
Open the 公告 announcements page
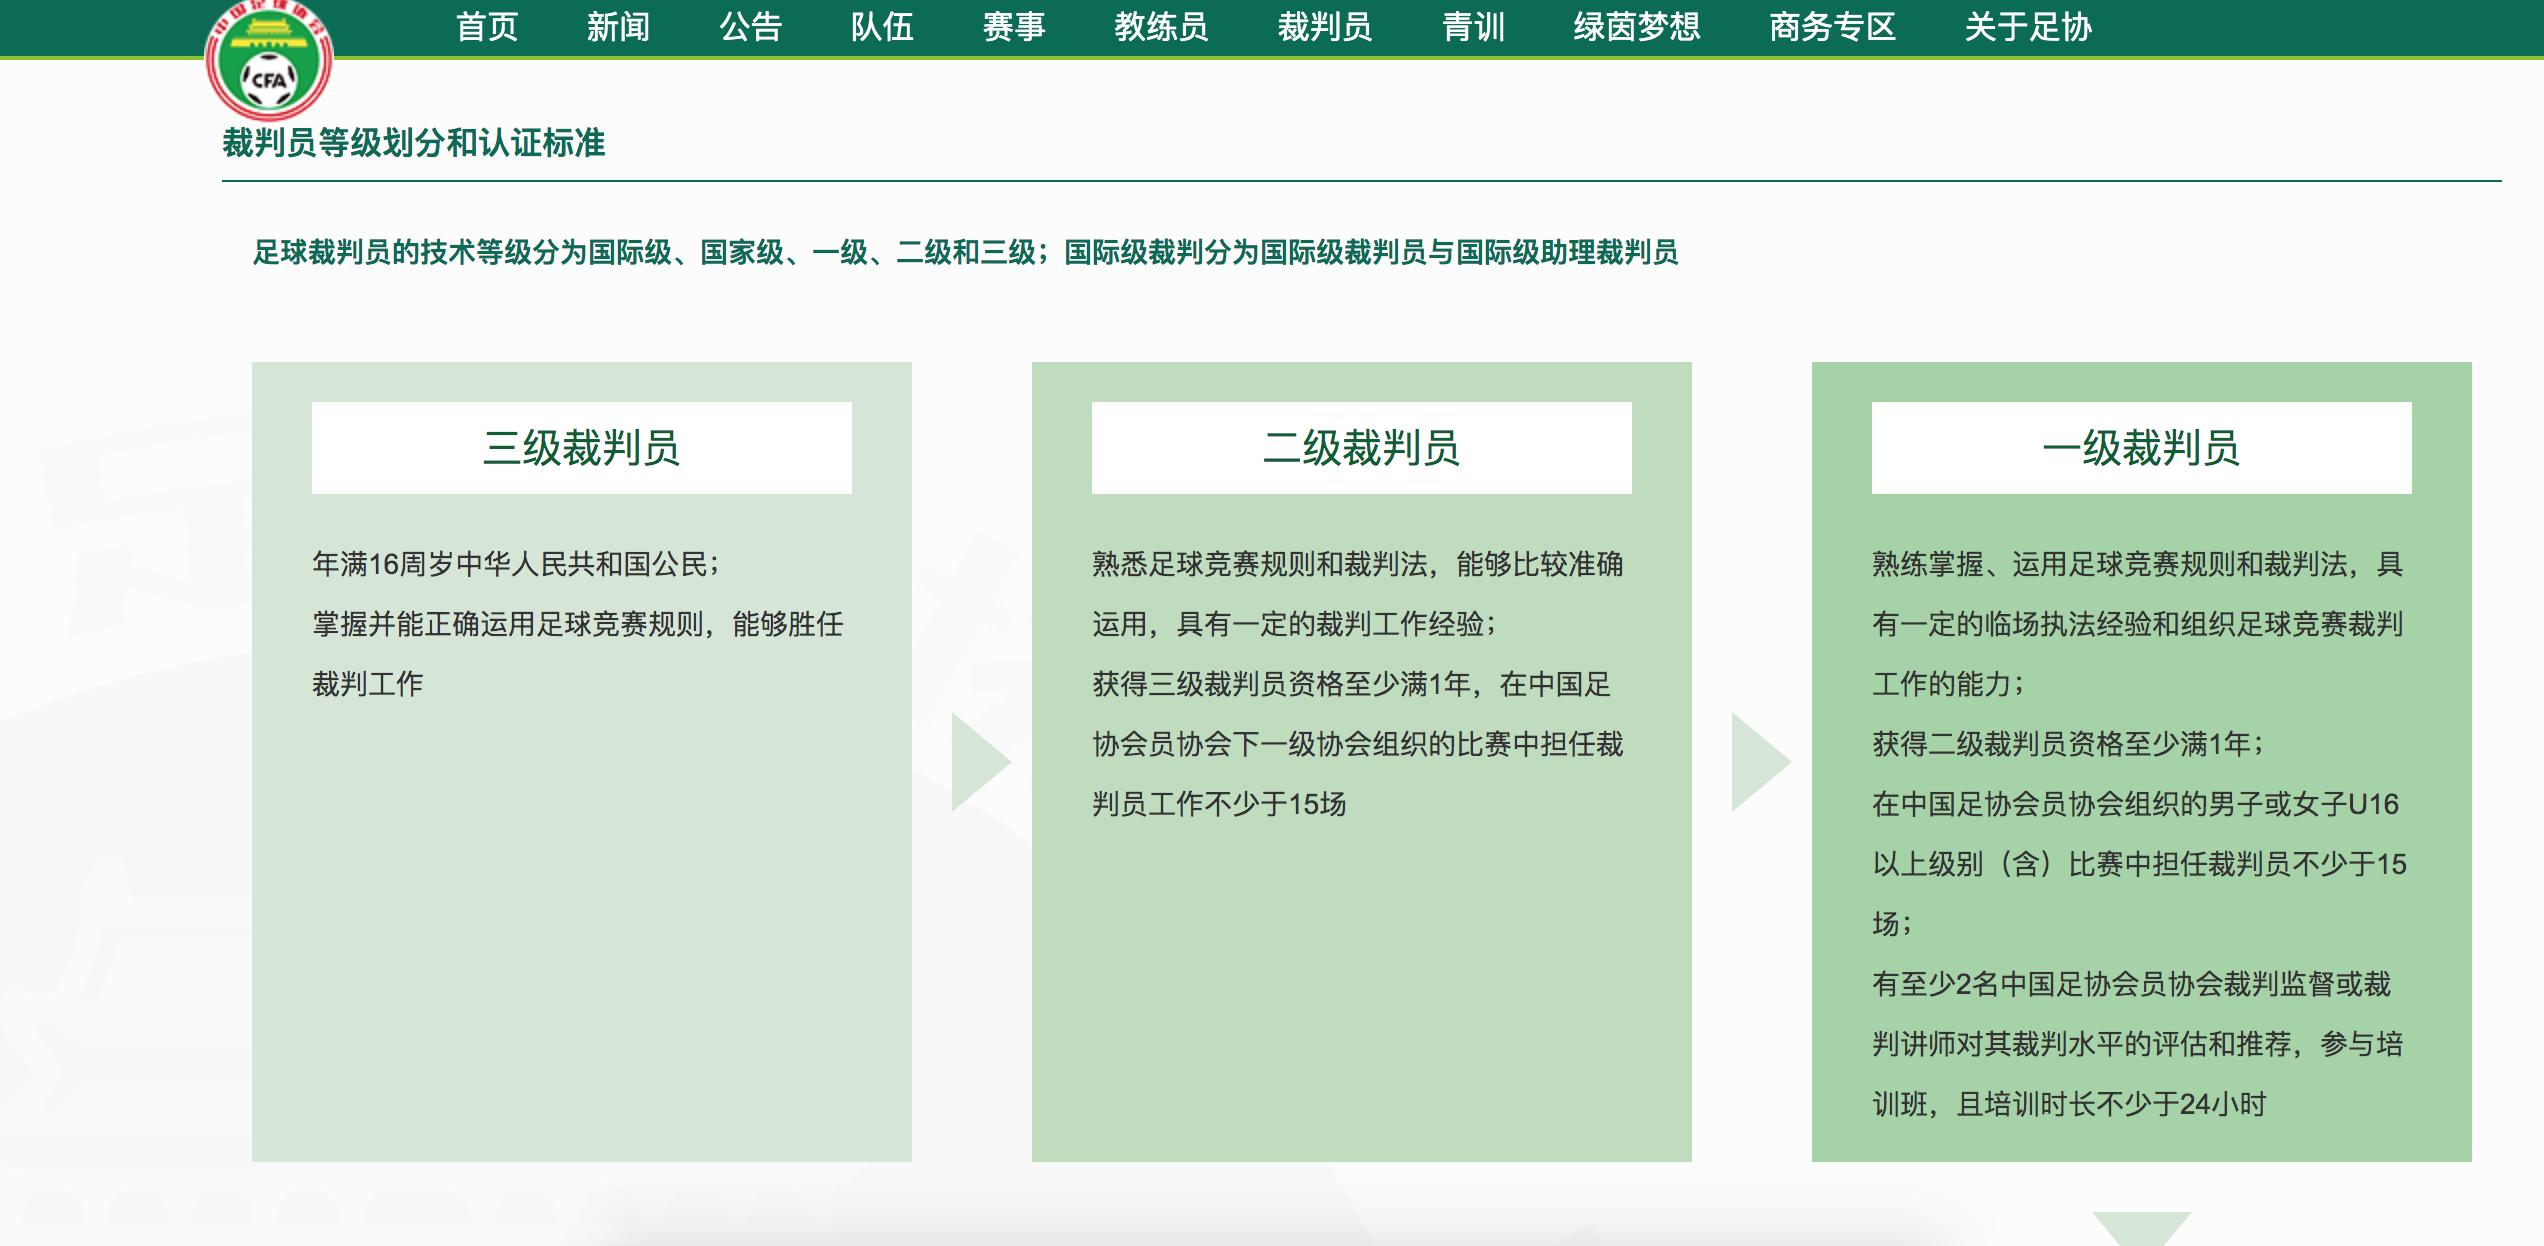(752, 28)
